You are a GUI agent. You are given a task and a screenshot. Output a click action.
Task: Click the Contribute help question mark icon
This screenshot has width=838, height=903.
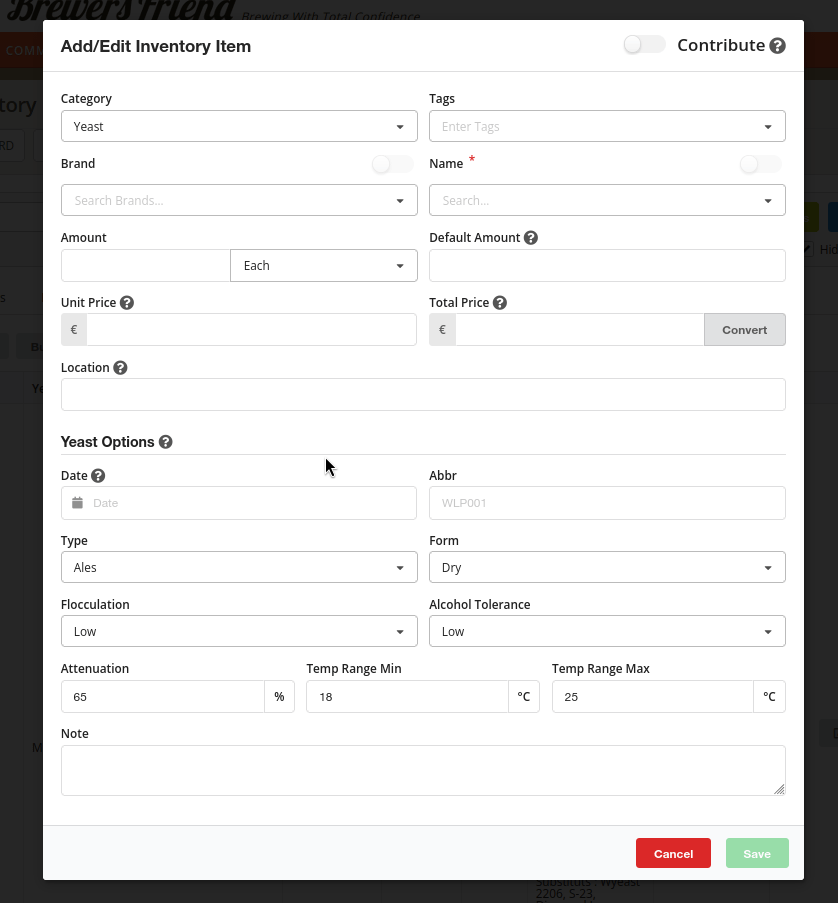tap(777, 46)
